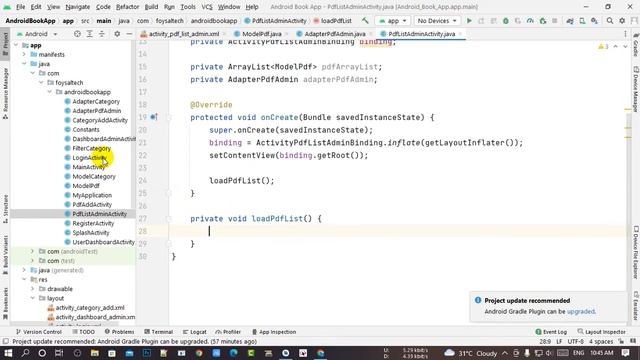Open the Refactor menu

[x=127, y=7]
